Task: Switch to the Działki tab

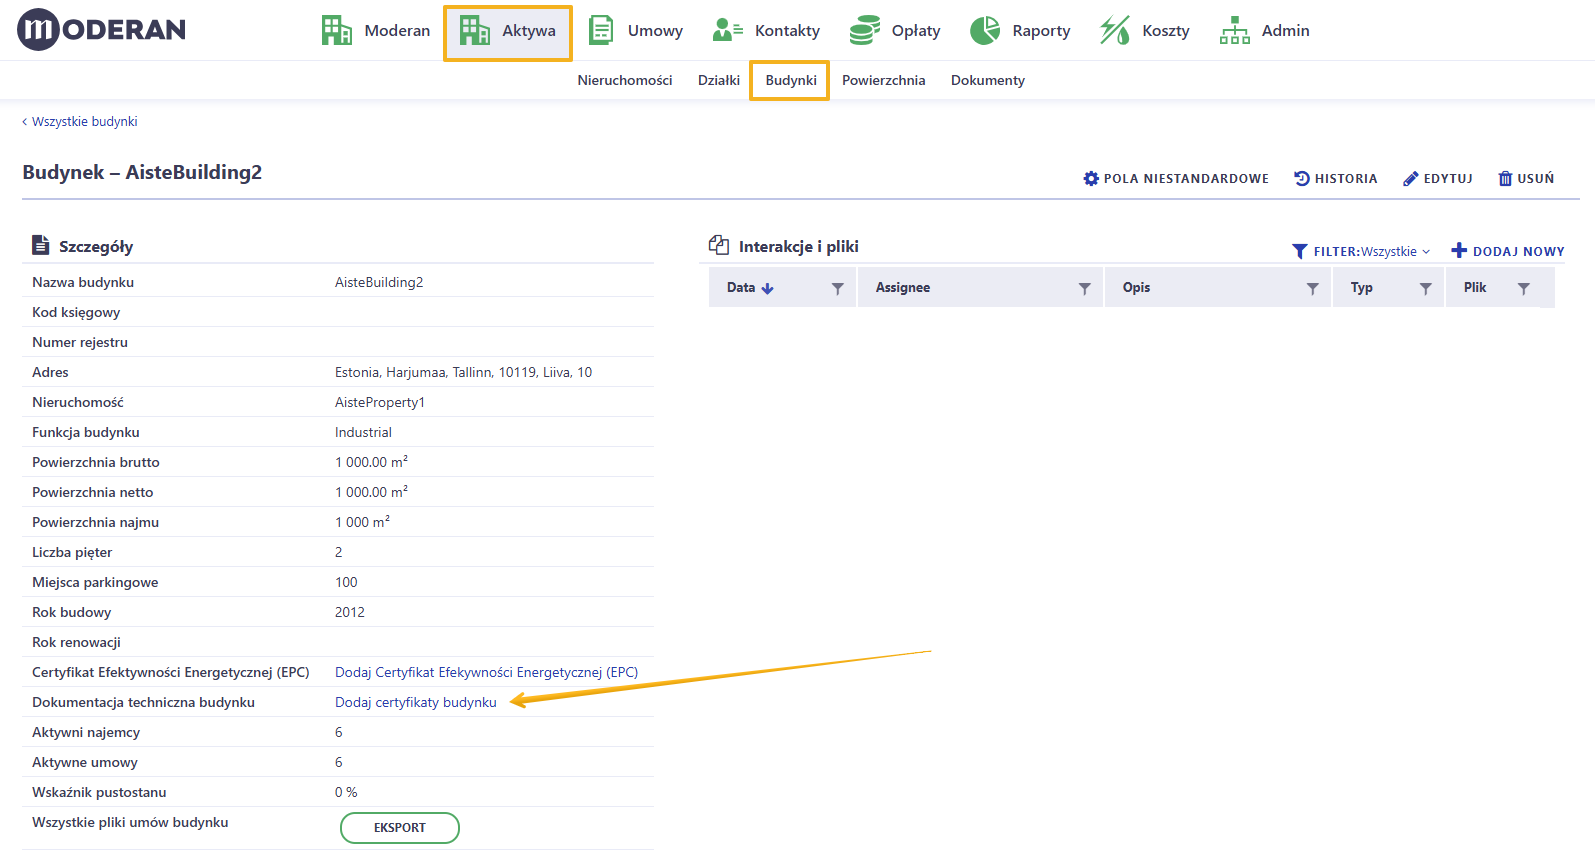Action: pyautogui.click(x=719, y=80)
